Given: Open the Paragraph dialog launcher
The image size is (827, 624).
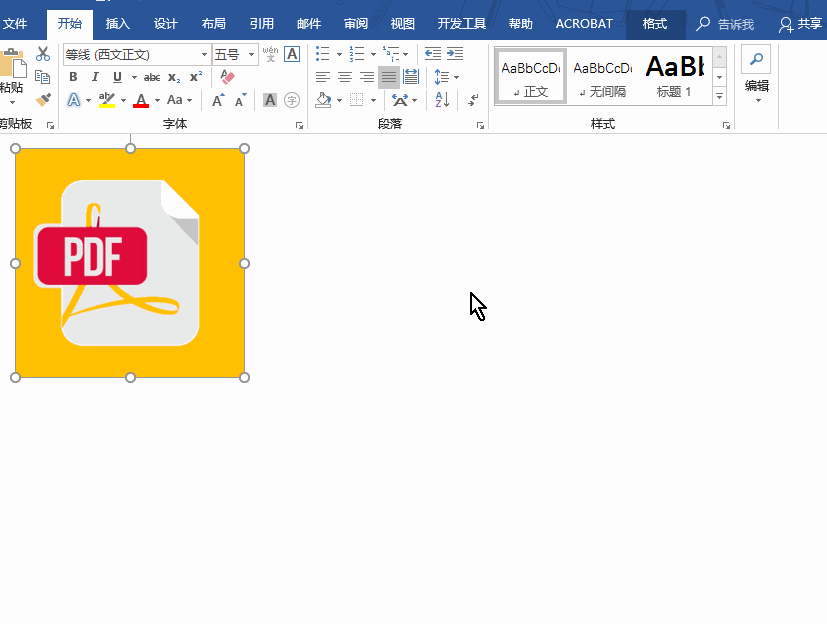Looking at the screenshot, I should click(480, 126).
